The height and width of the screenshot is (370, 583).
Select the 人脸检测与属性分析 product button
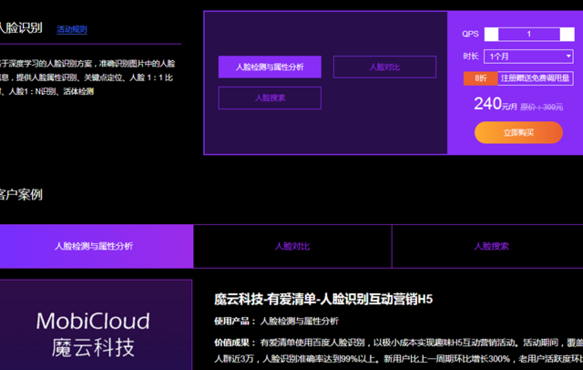[x=270, y=67]
